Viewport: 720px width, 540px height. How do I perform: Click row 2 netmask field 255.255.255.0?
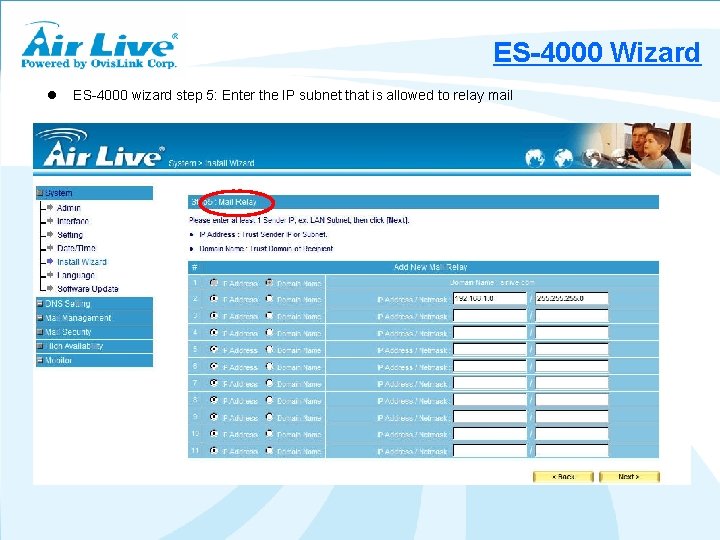click(x=572, y=298)
